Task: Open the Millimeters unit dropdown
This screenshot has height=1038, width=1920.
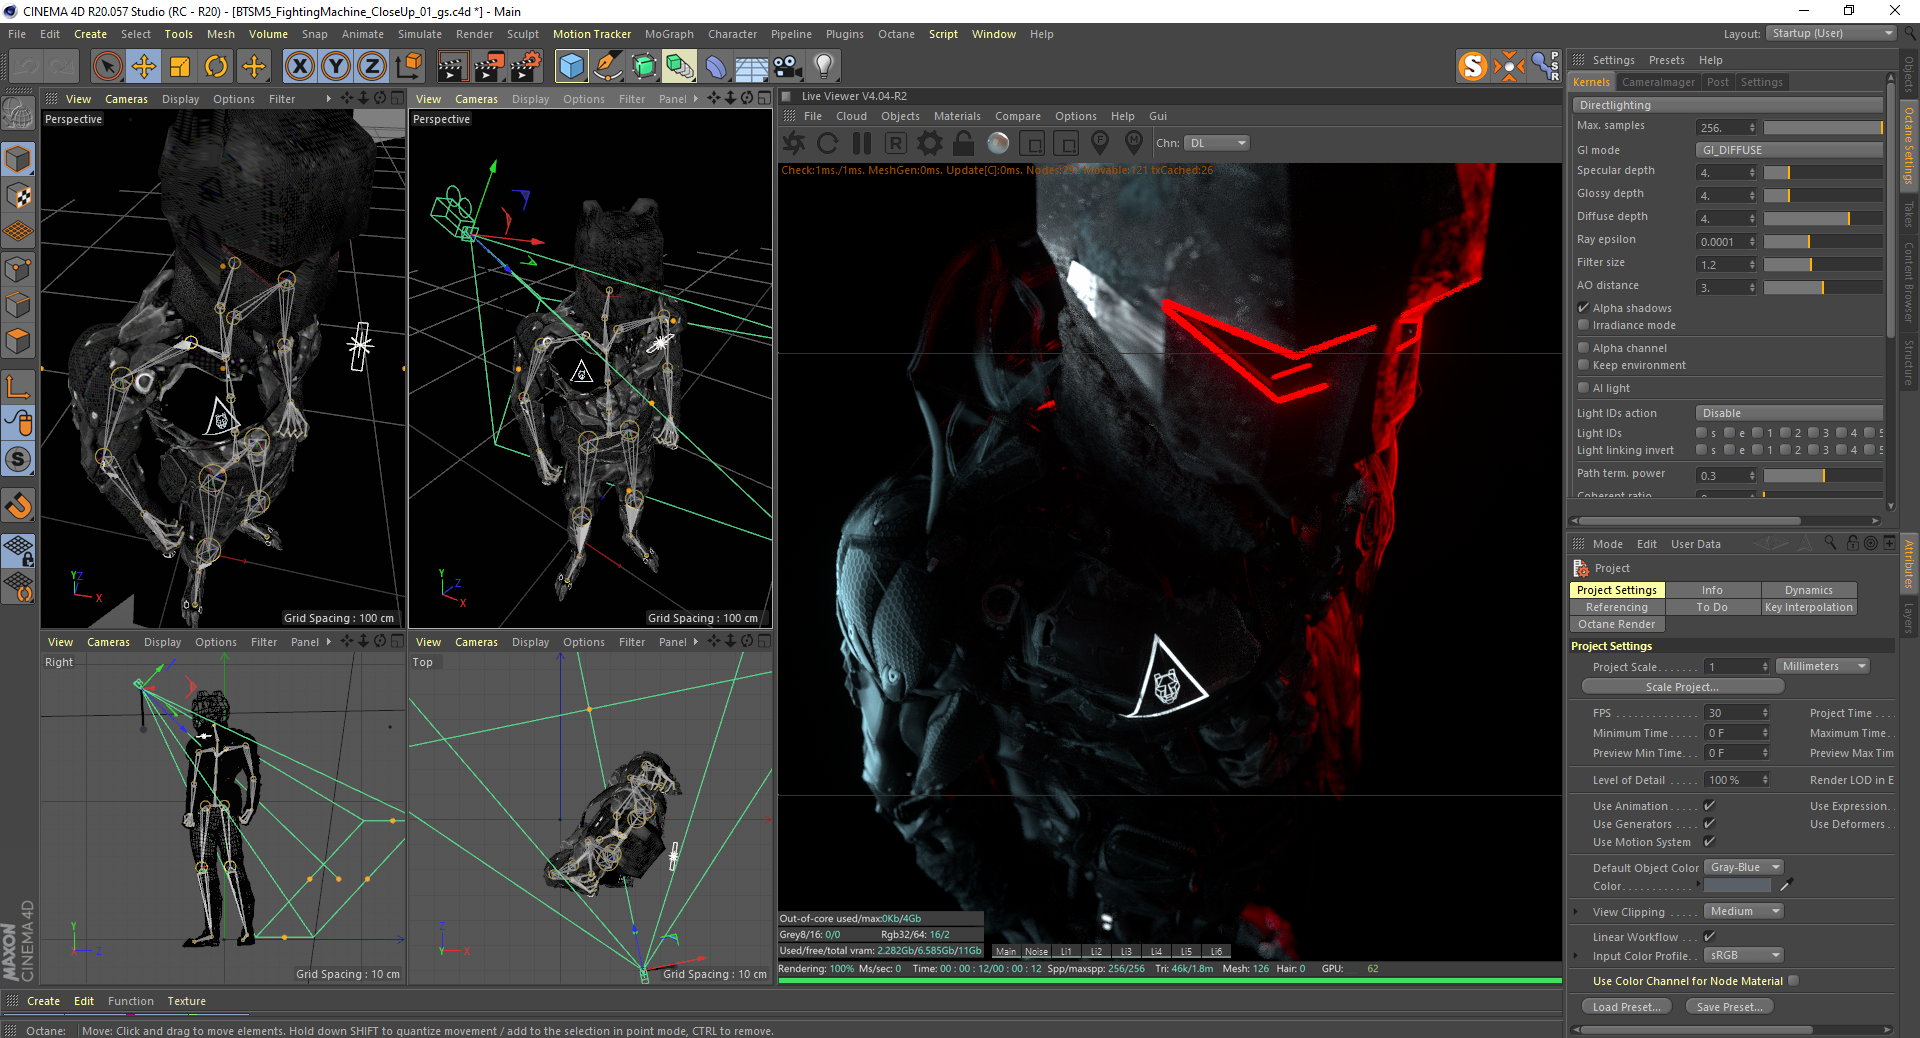Action: (1823, 667)
